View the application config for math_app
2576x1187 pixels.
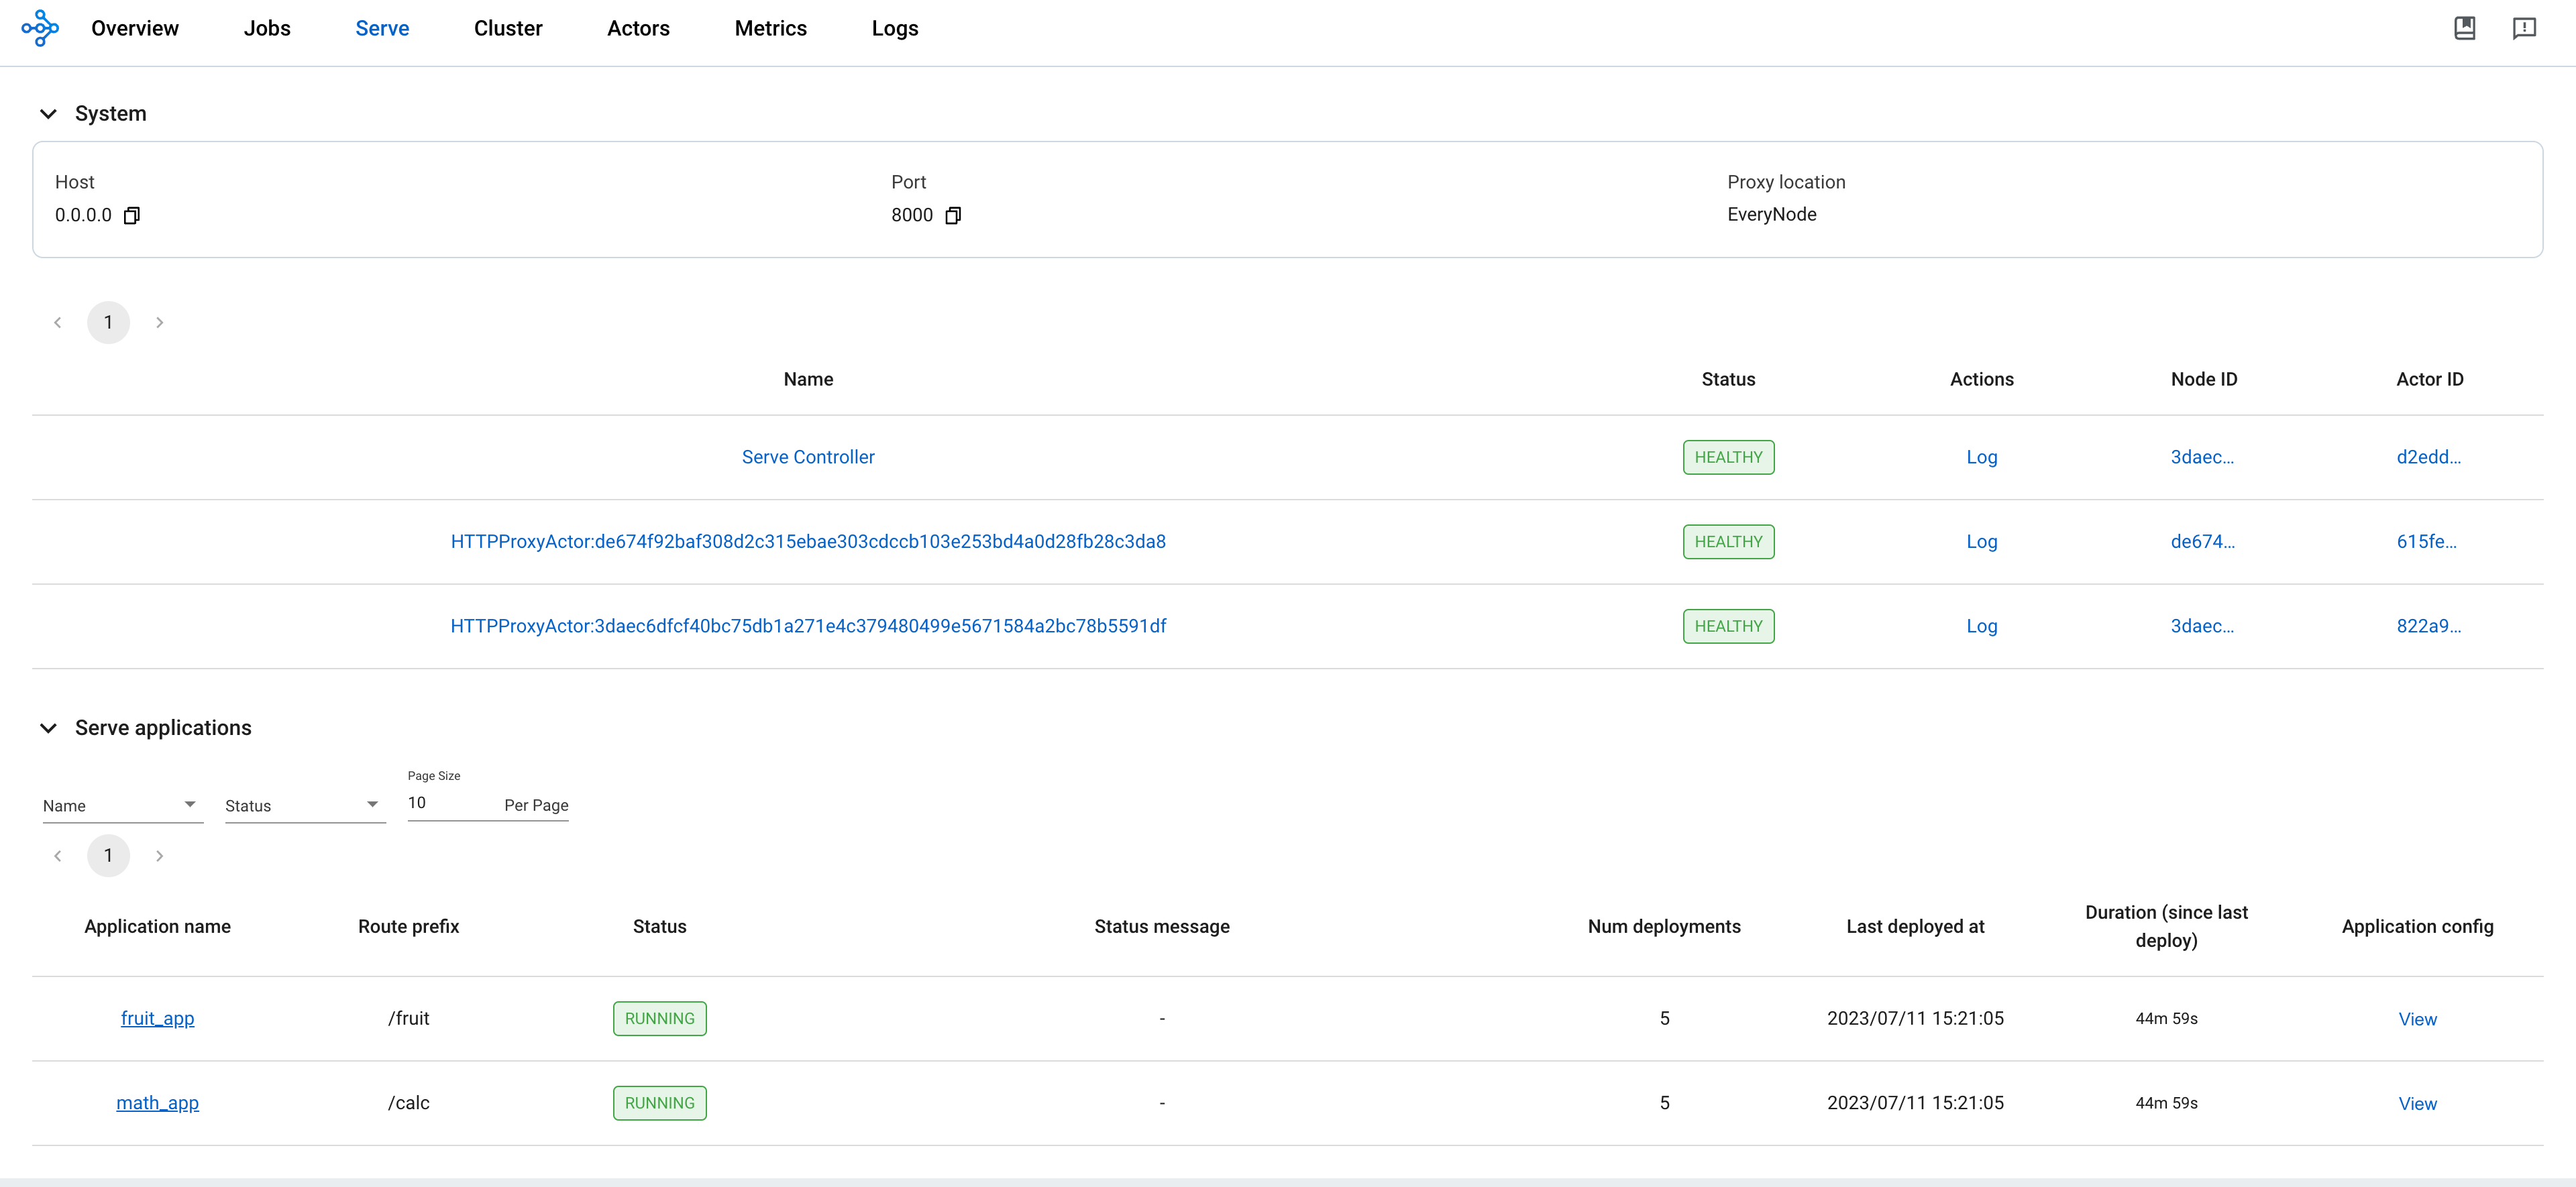2418,1103
